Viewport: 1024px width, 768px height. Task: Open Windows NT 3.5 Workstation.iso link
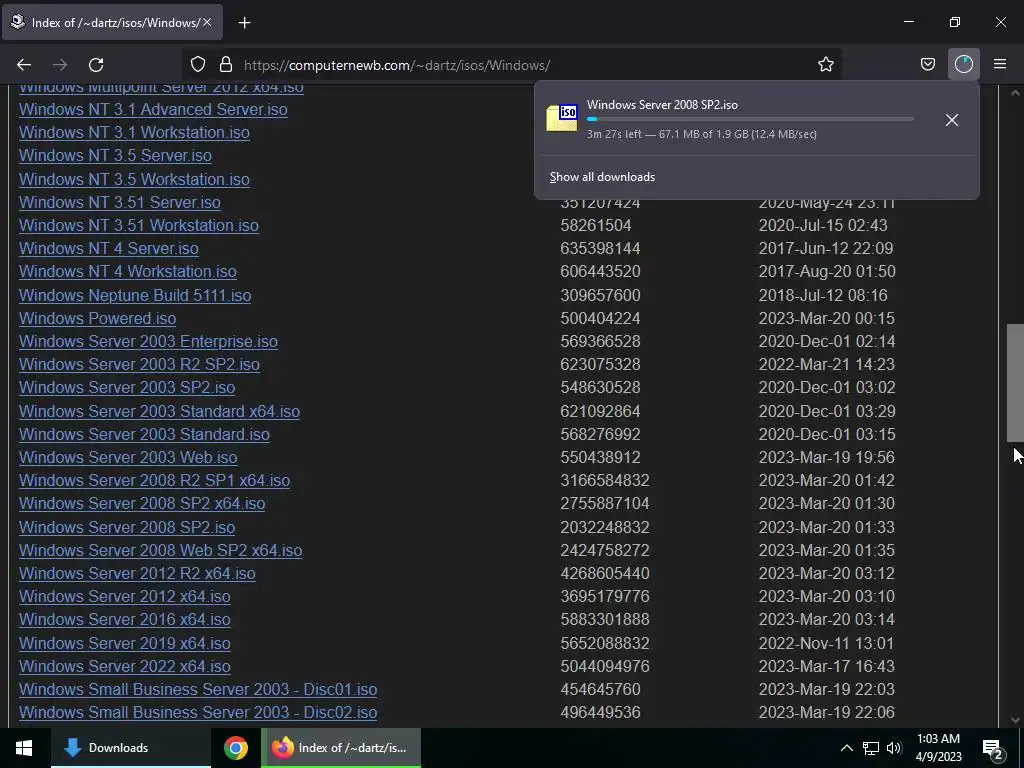(134, 179)
